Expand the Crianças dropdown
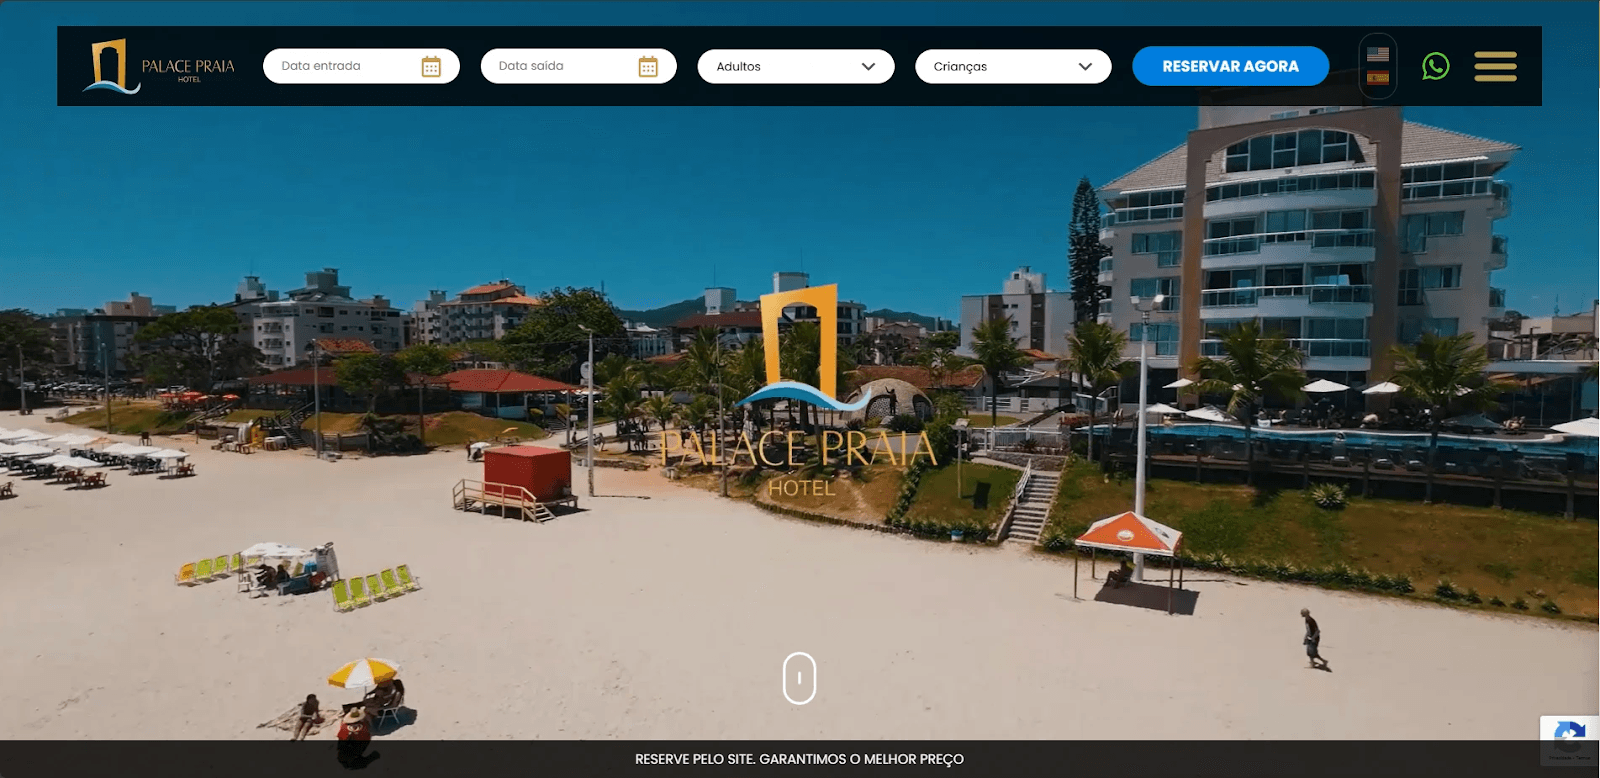1600x778 pixels. pyautogui.click(x=1013, y=66)
